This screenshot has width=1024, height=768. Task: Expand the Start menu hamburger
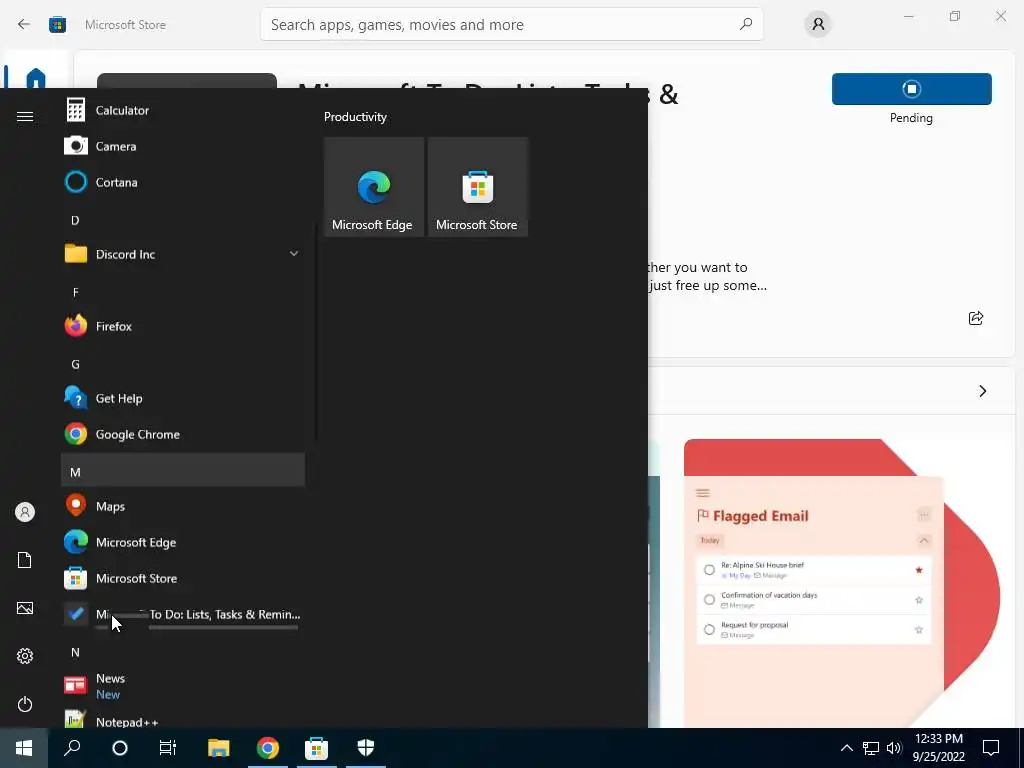(25, 117)
